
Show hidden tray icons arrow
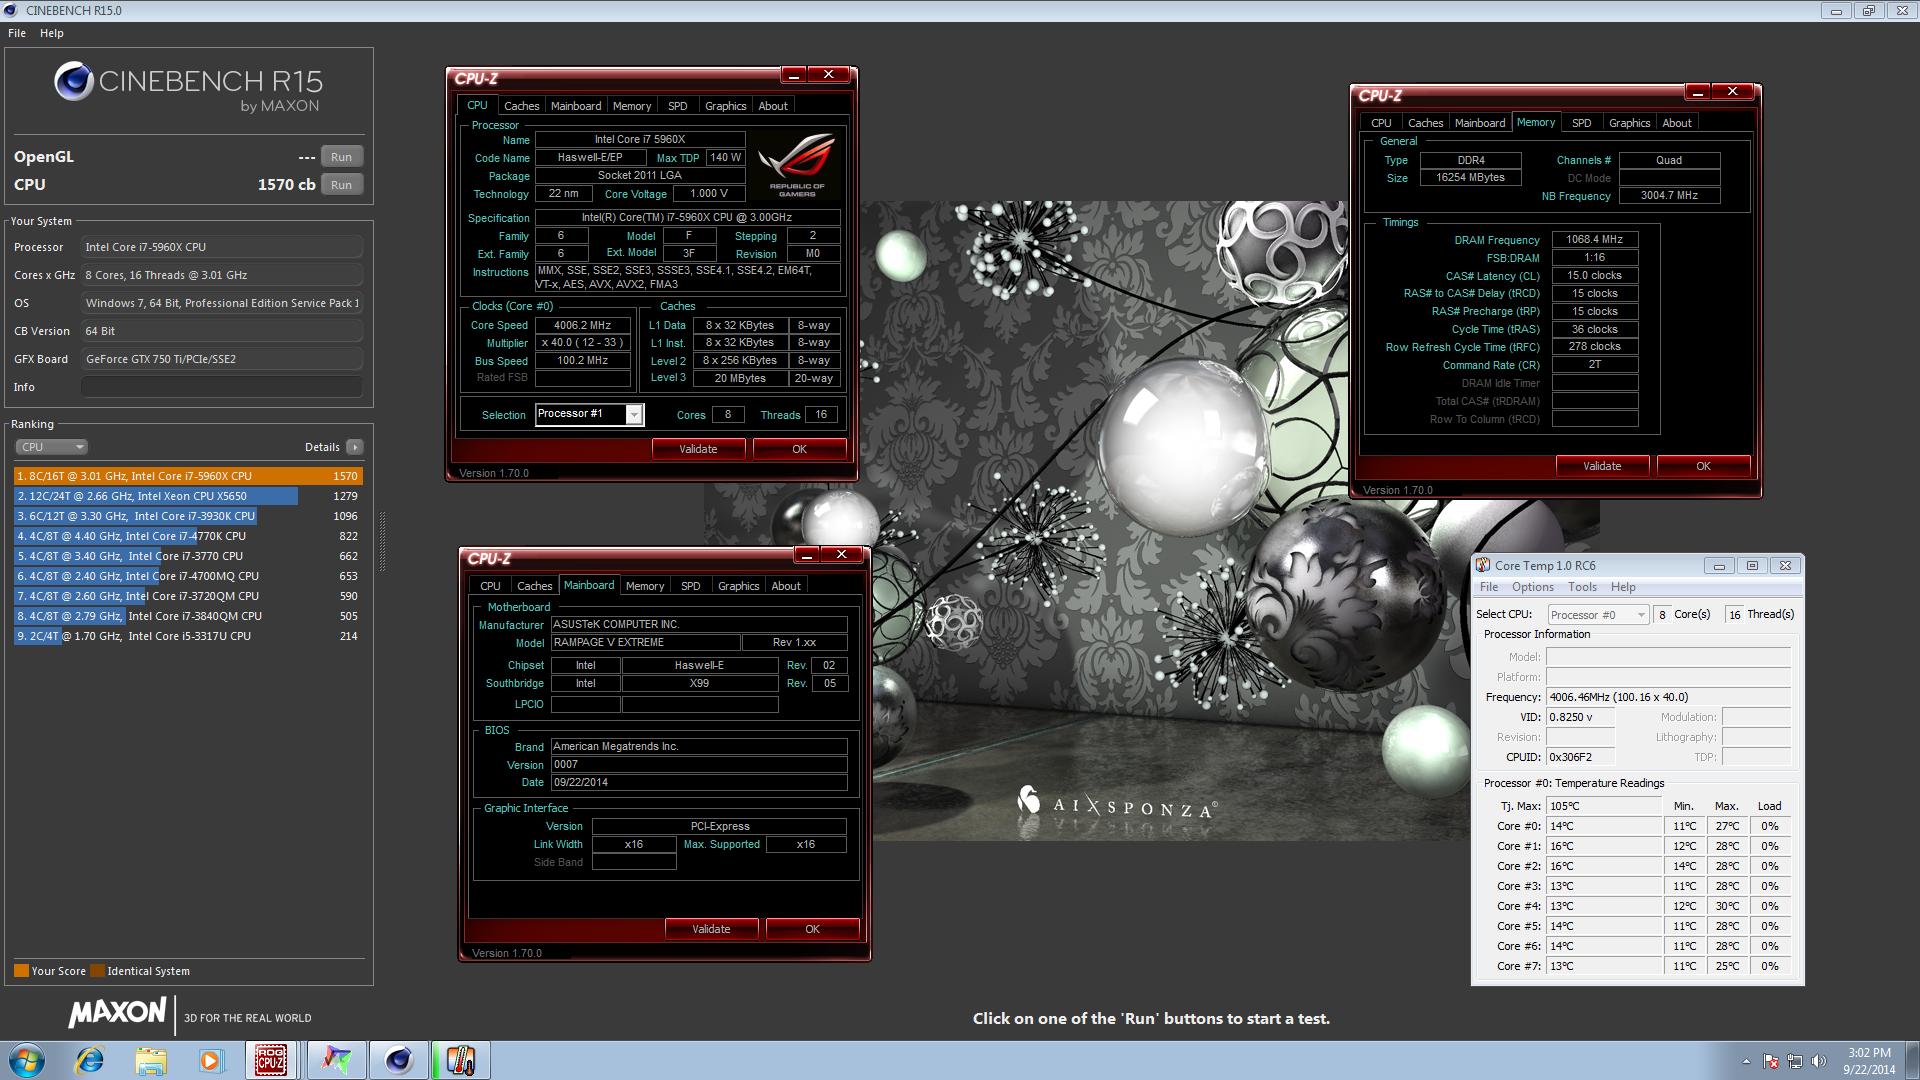point(1746,1061)
